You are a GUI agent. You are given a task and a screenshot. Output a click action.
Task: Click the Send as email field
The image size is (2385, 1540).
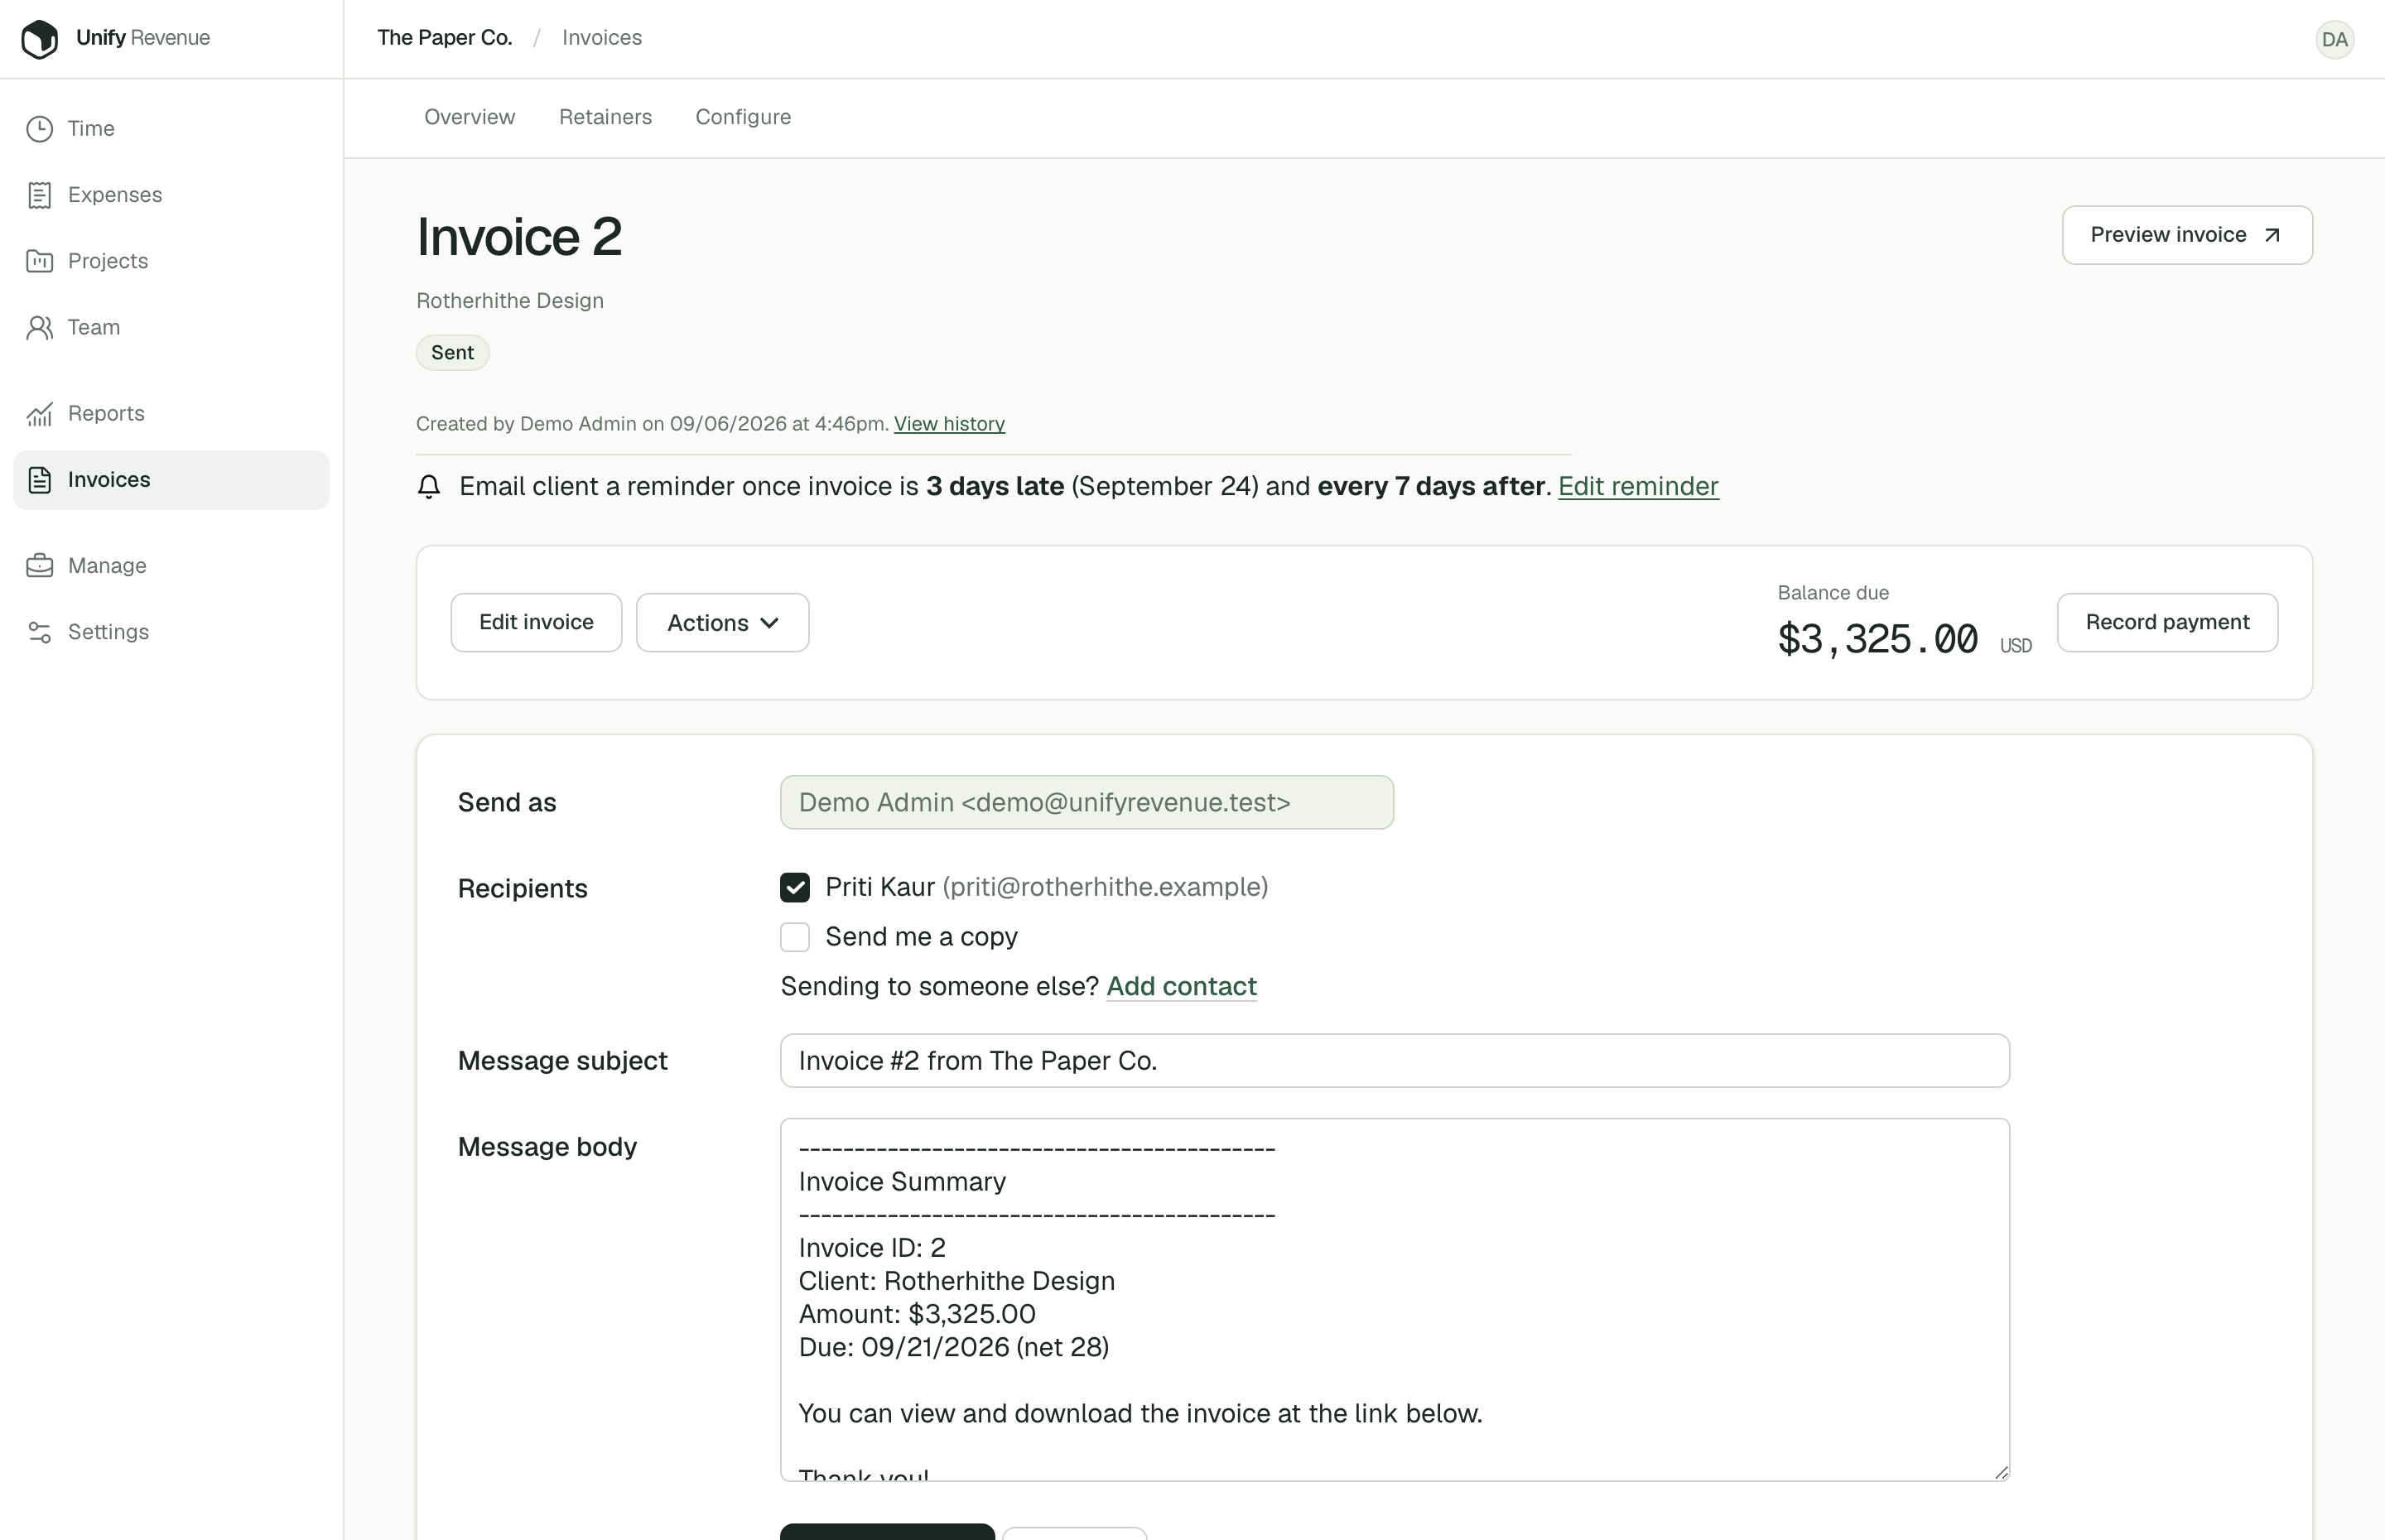[1086, 803]
